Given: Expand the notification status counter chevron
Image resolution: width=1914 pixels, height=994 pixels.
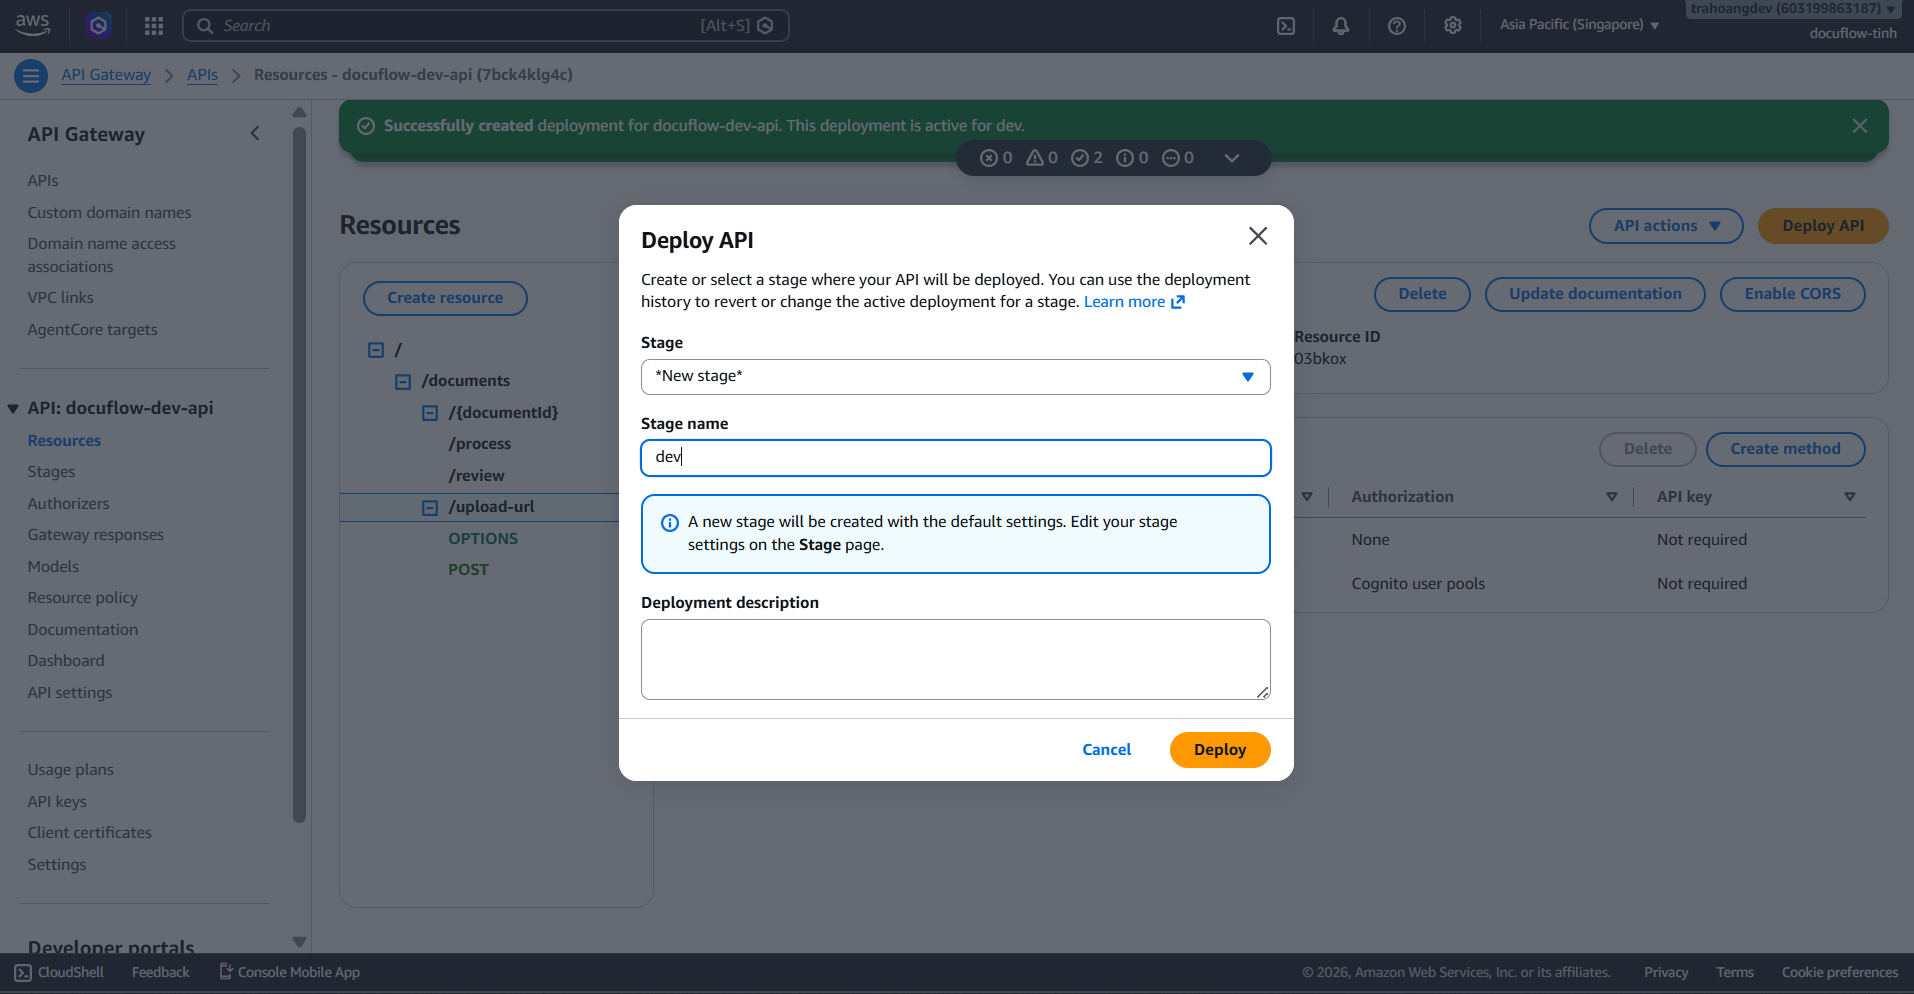Looking at the screenshot, I should pos(1232,158).
